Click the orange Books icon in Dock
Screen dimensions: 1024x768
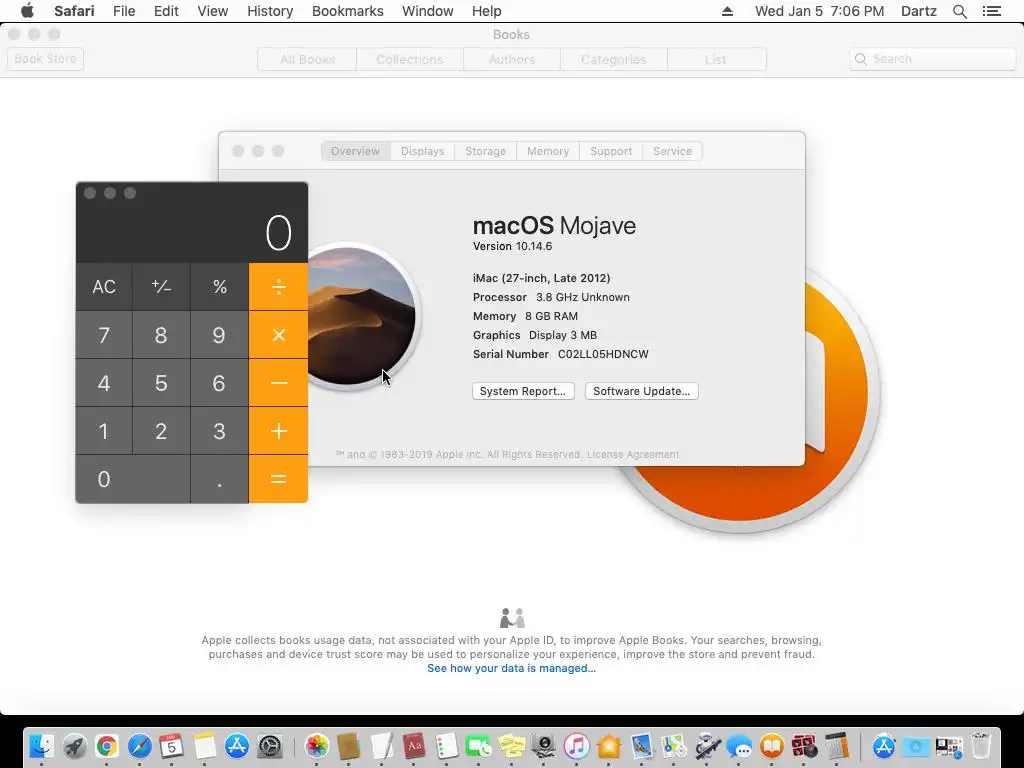point(771,746)
